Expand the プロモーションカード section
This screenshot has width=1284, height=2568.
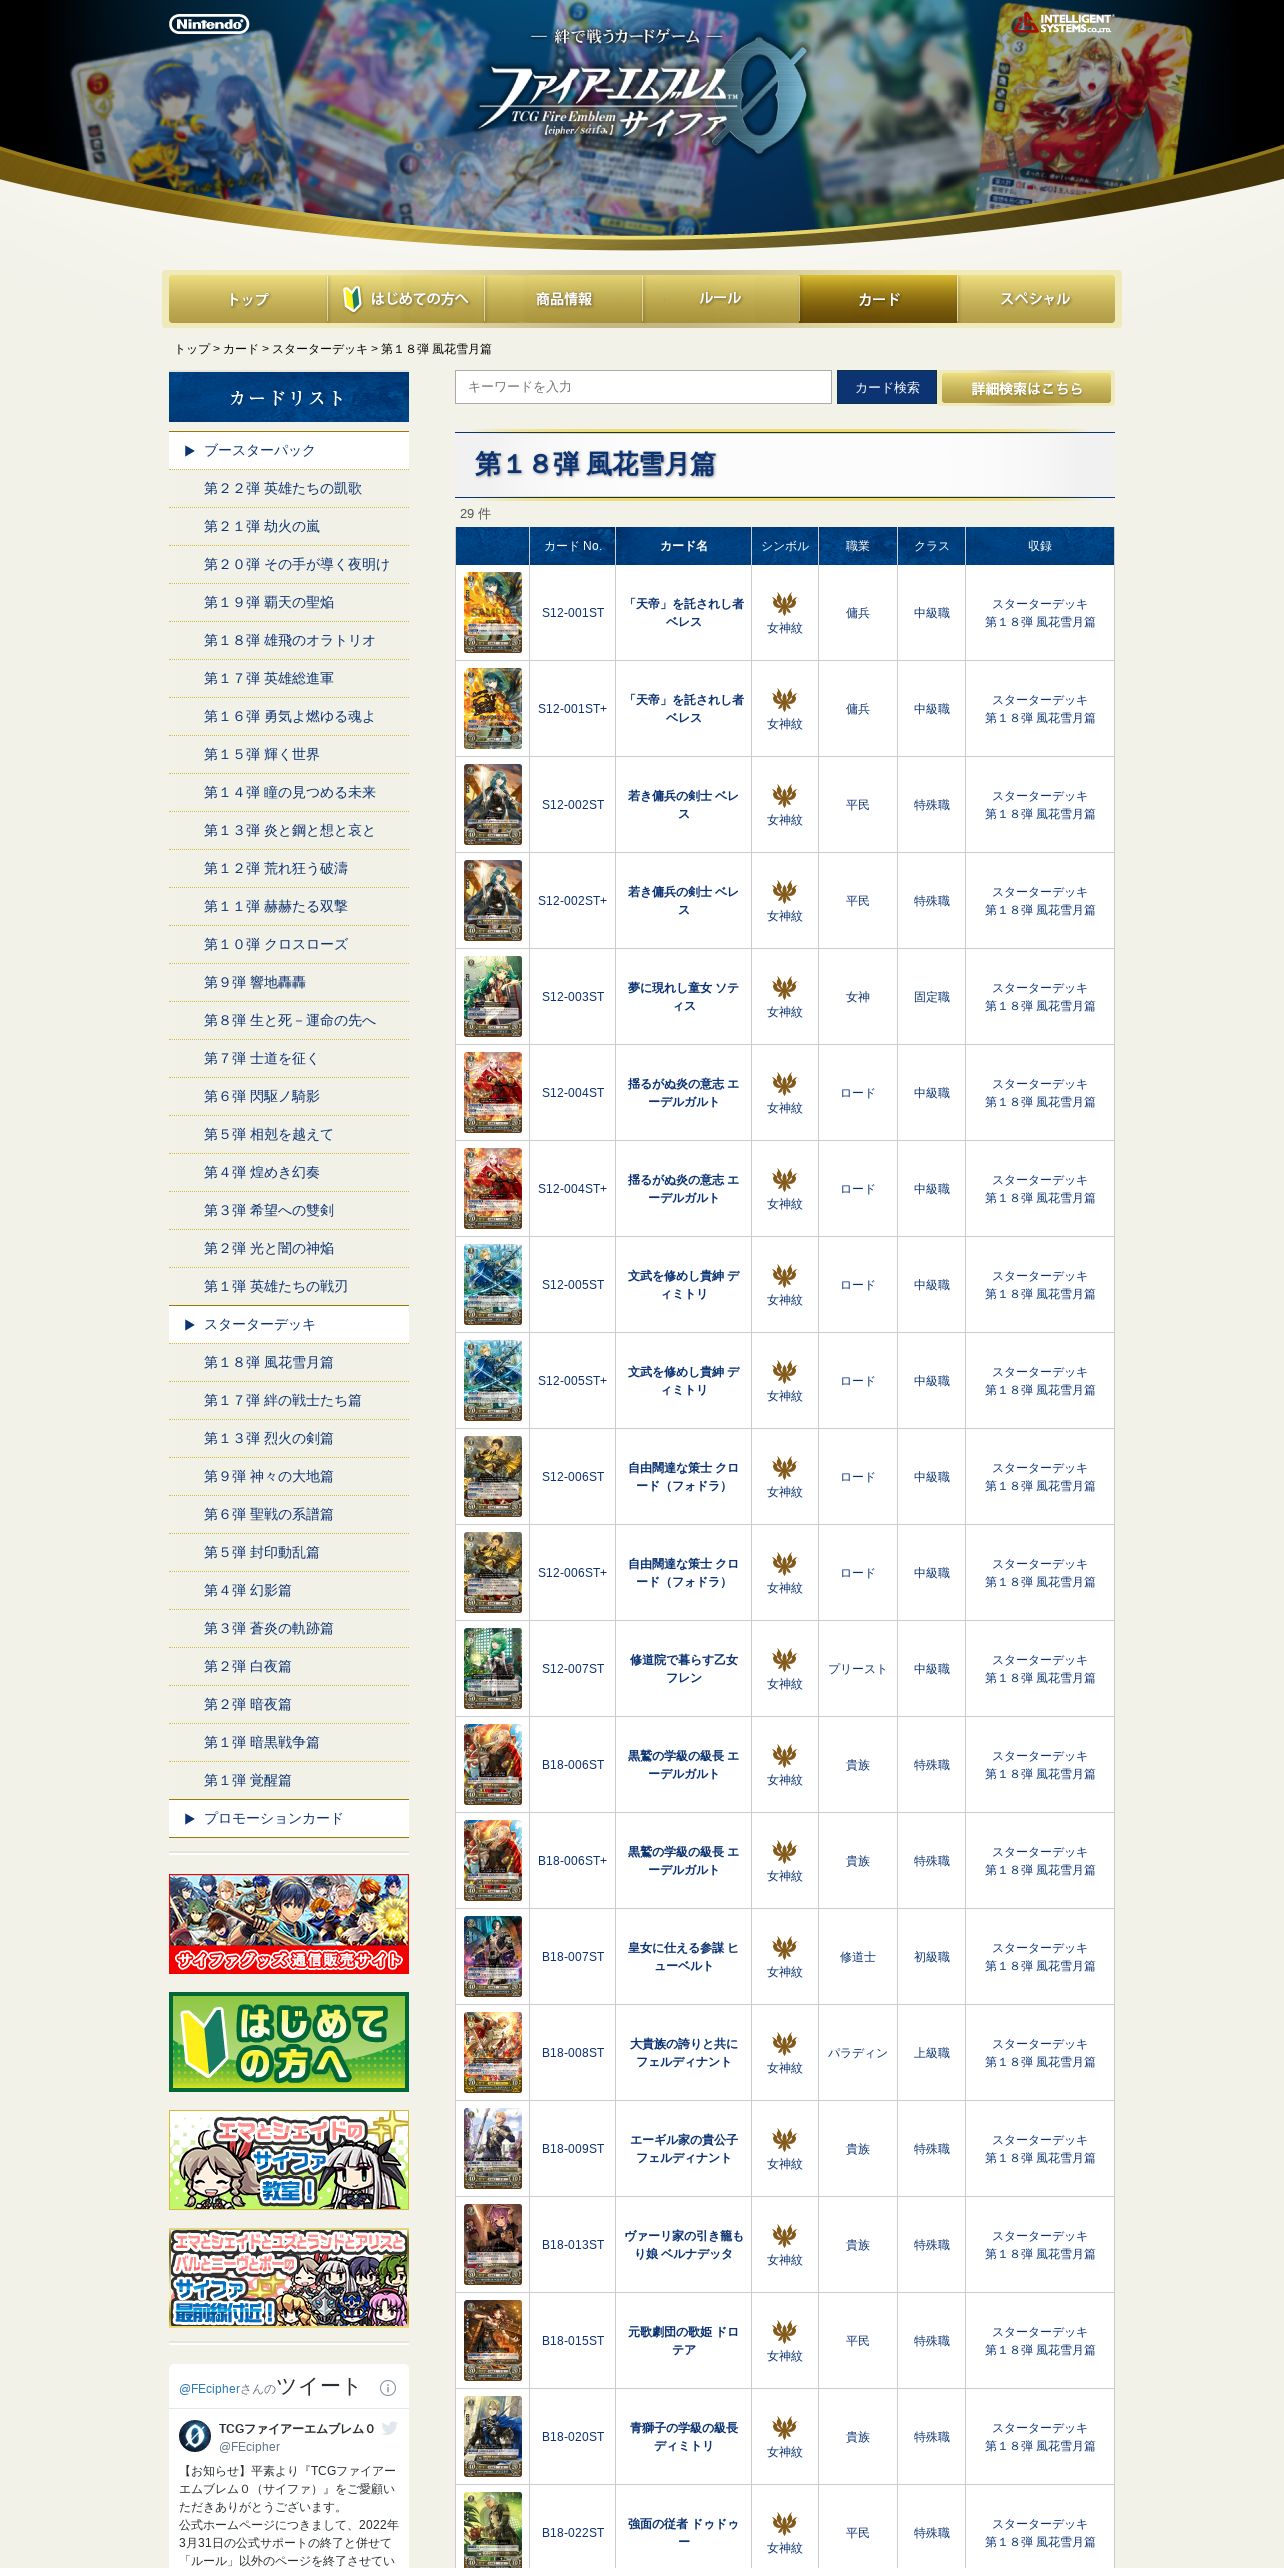coord(289,1818)
